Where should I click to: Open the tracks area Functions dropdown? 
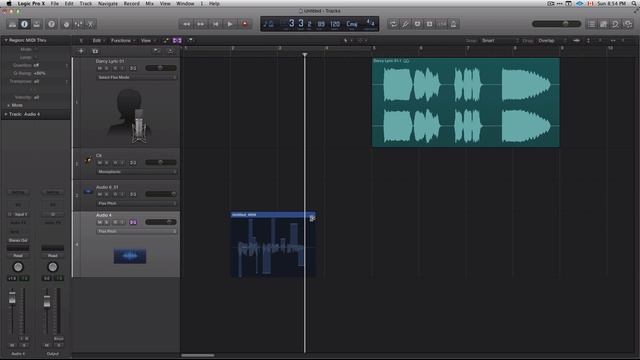tap(122, 40)
